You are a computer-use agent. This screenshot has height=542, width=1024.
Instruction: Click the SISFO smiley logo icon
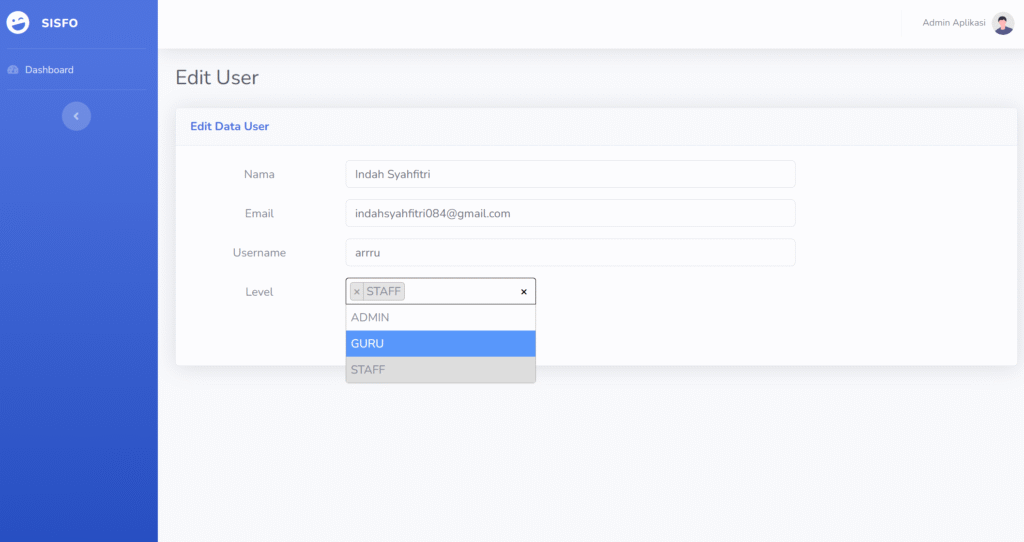(18, 23)
